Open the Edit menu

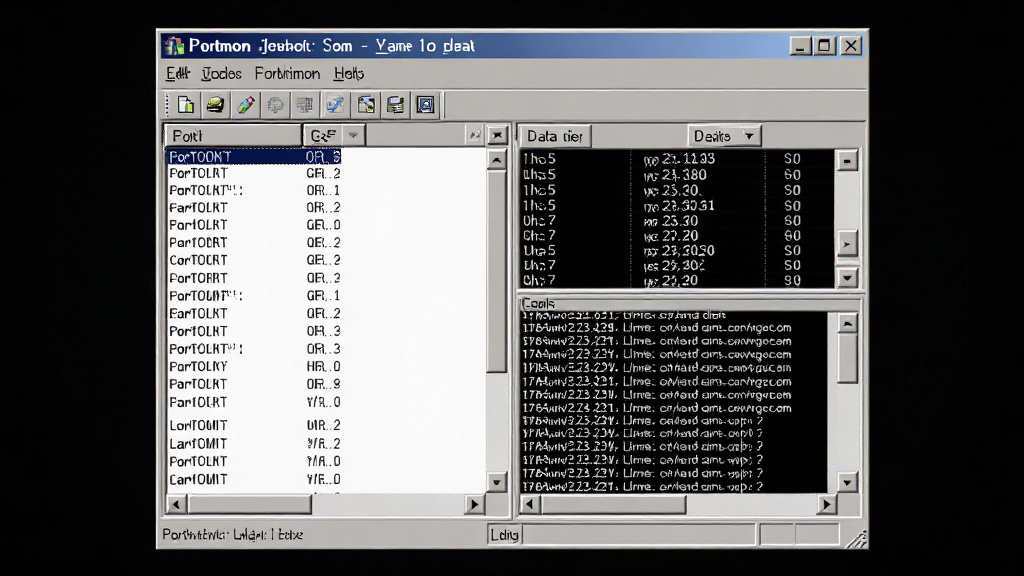pos(177,74)
